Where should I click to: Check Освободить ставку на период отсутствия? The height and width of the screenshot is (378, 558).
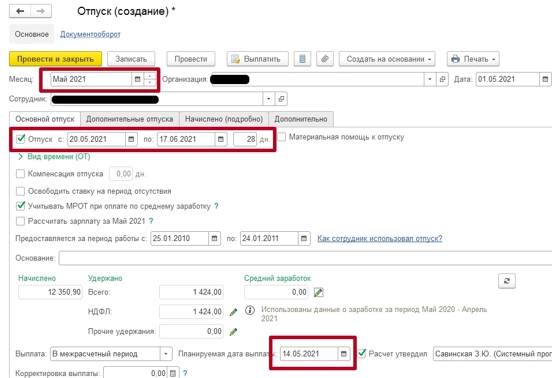(x=20, y=191)
